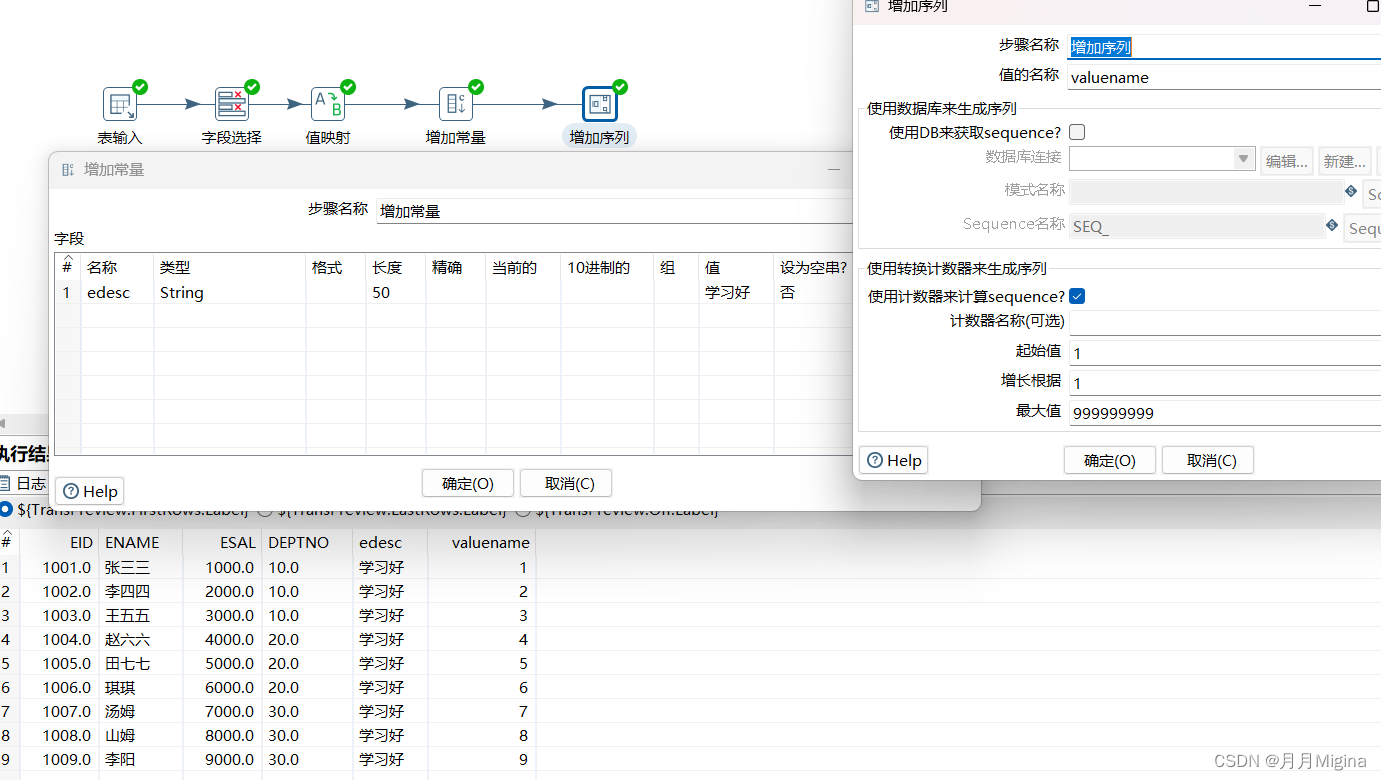Select the 值映射 step icon
Screen dimensions: 1381x780
328,104
